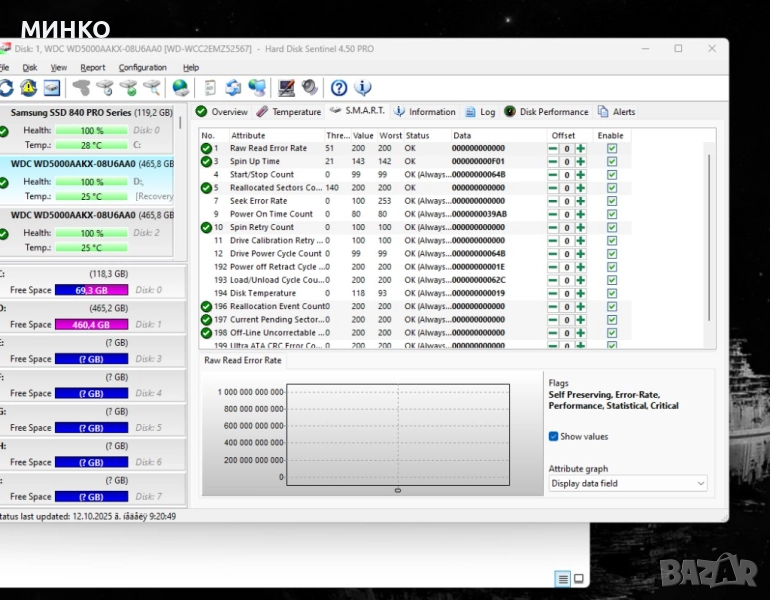Toggle the Show values checkbox
770x600 pixels.
554,436
